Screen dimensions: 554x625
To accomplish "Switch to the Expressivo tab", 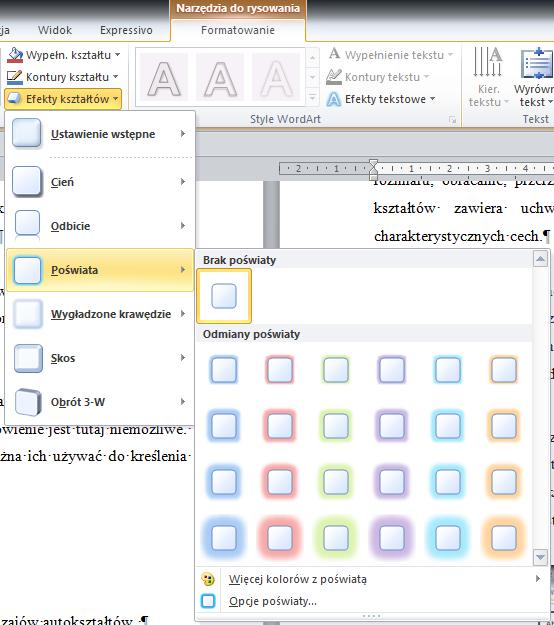I will (126, 30).
